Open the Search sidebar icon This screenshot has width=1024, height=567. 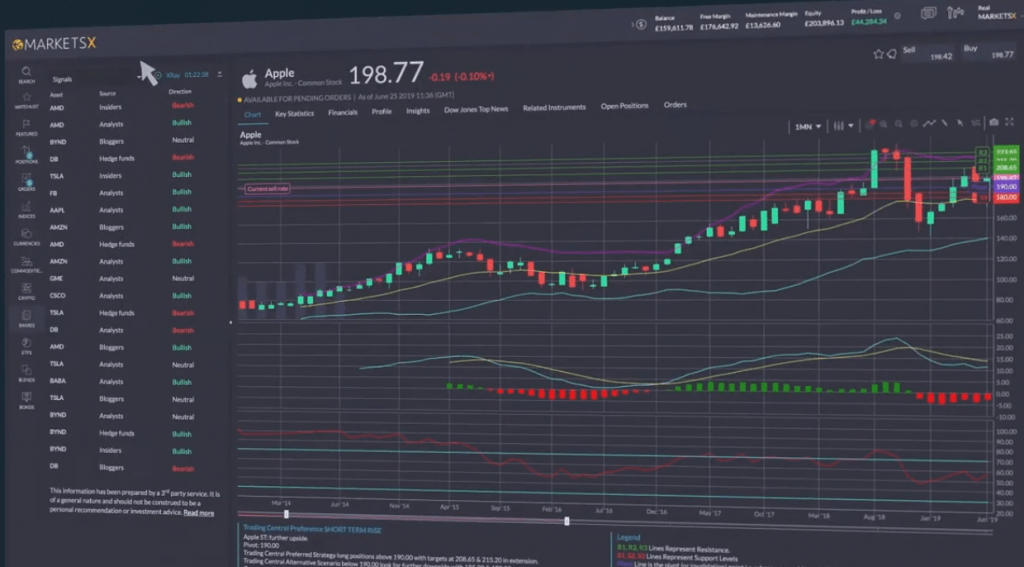click(26, 74)
